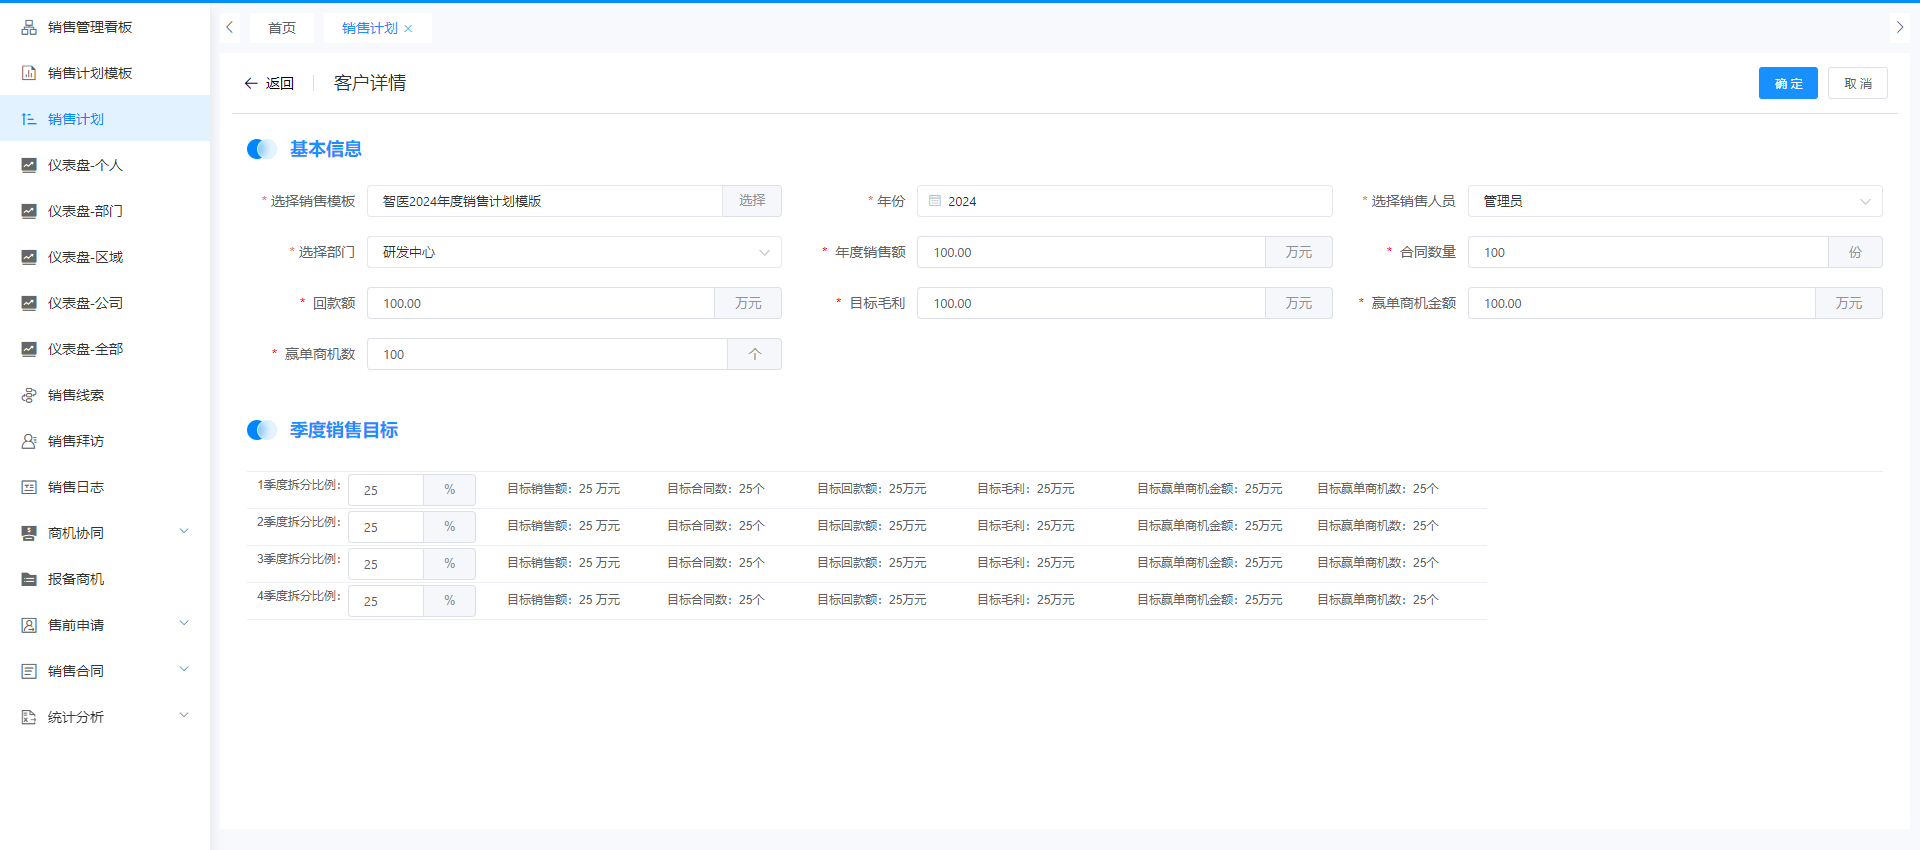1920x850 pixels.
Task: Click the 取消 cancel button
Action: (1857, 83)
